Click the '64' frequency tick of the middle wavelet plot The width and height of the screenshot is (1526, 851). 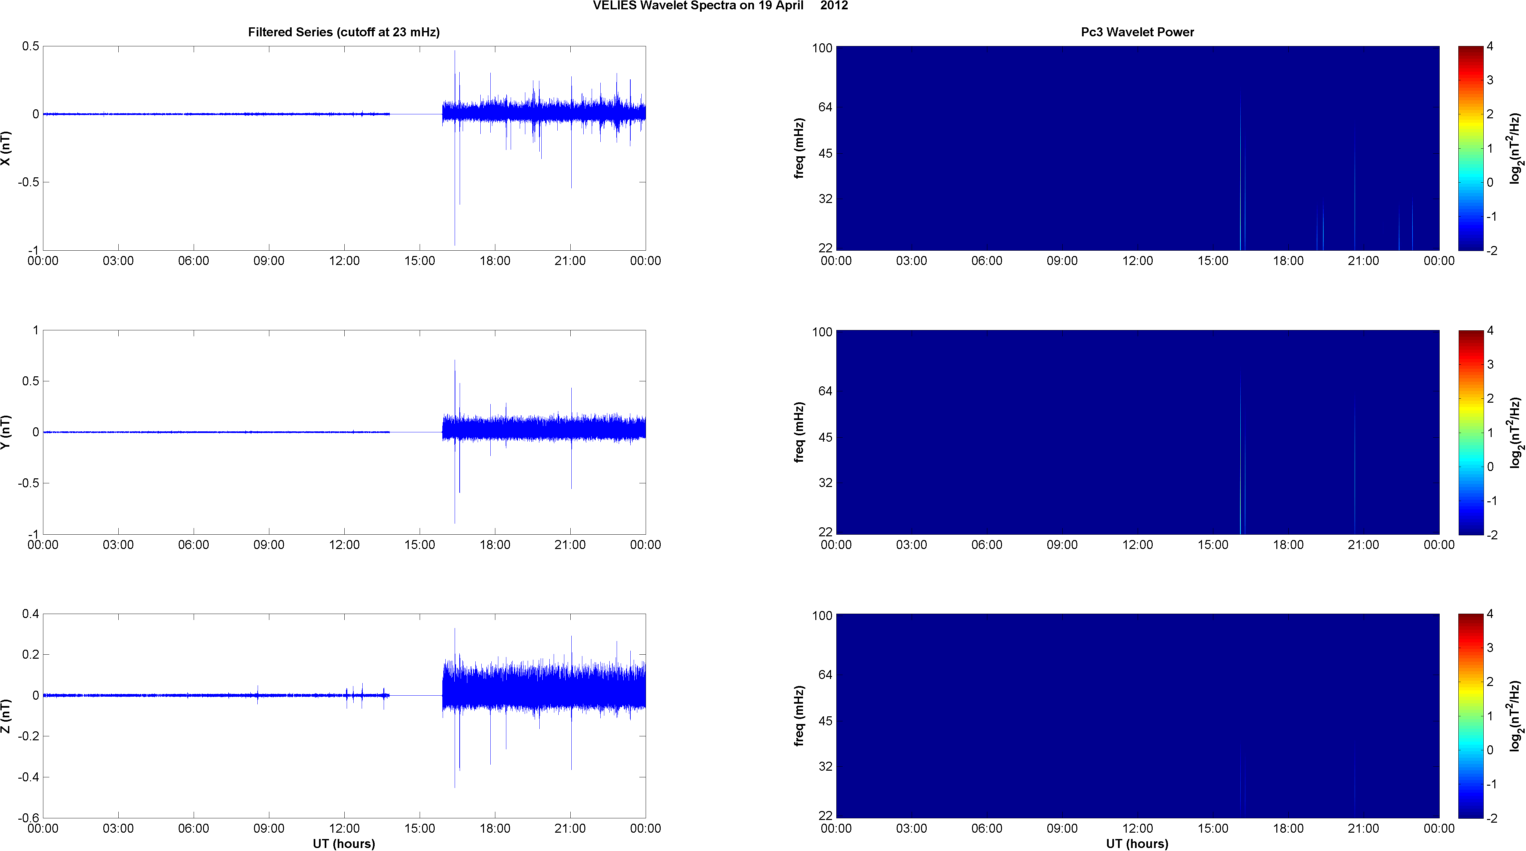(x=825, y=391)
